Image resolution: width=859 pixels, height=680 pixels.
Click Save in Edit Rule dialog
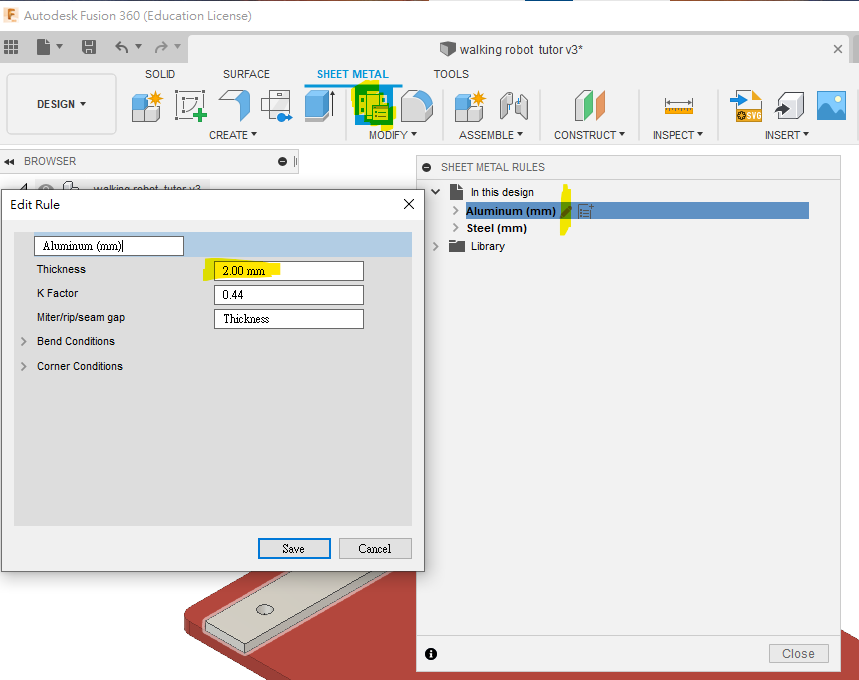point(293,548)
